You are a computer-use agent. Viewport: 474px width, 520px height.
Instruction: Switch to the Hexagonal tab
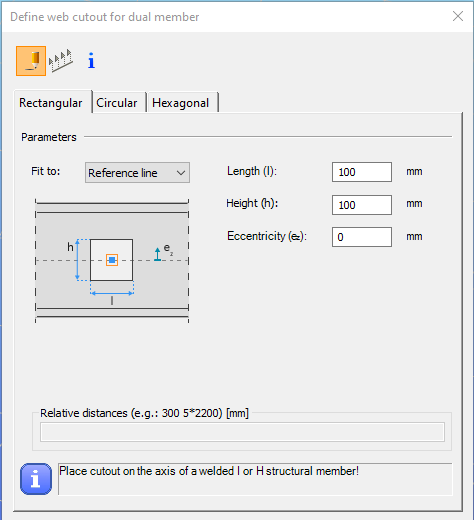click(x=181, y=103)
